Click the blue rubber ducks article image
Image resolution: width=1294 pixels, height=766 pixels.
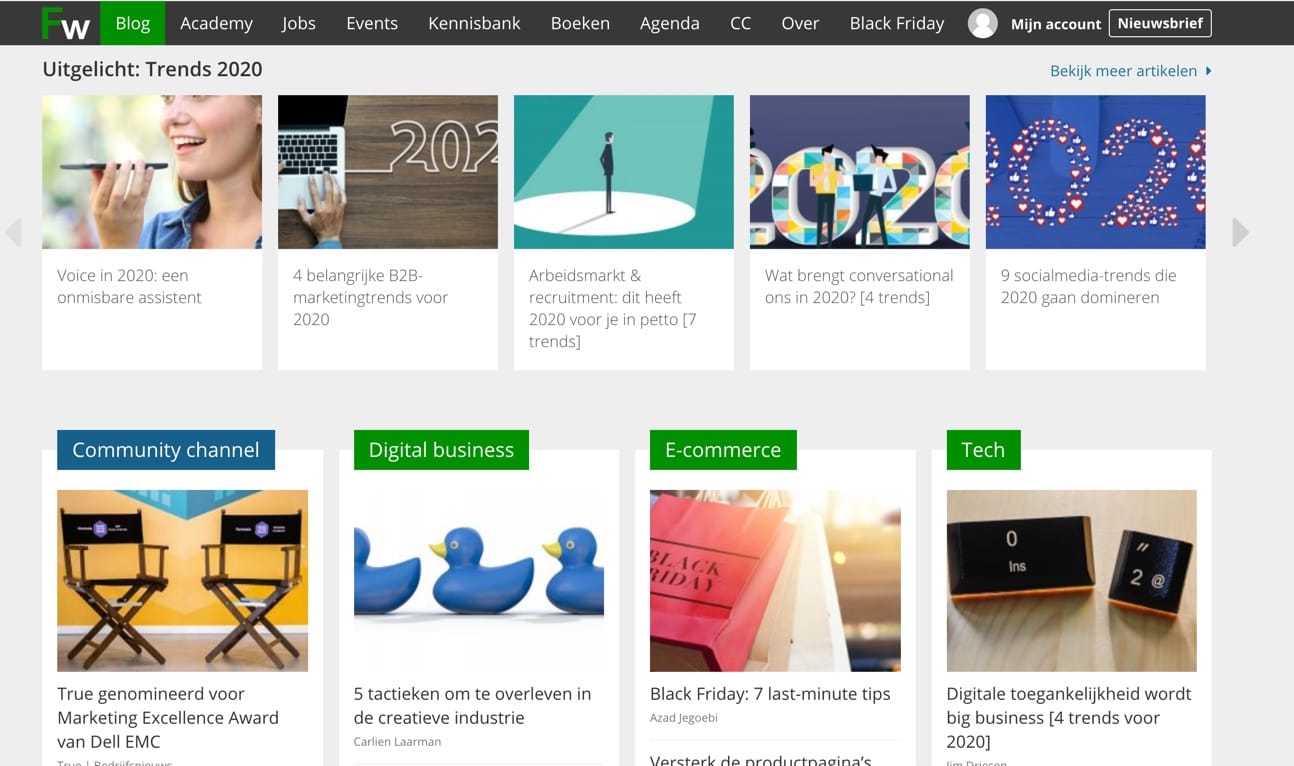(479, 580)
